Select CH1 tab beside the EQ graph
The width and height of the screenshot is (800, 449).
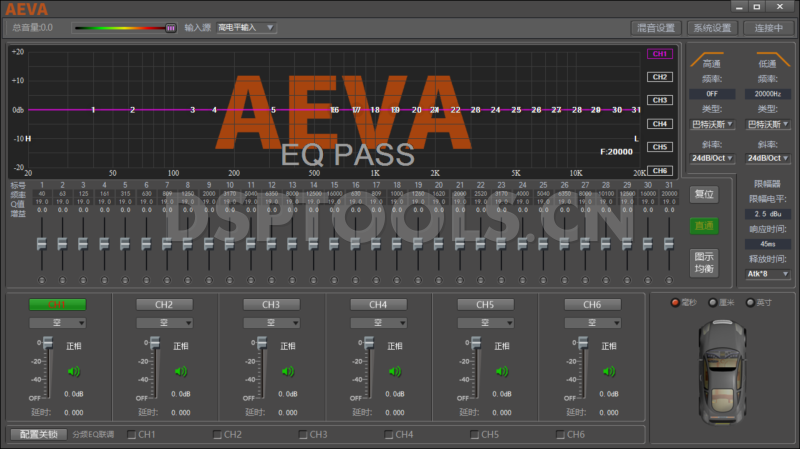660,54
